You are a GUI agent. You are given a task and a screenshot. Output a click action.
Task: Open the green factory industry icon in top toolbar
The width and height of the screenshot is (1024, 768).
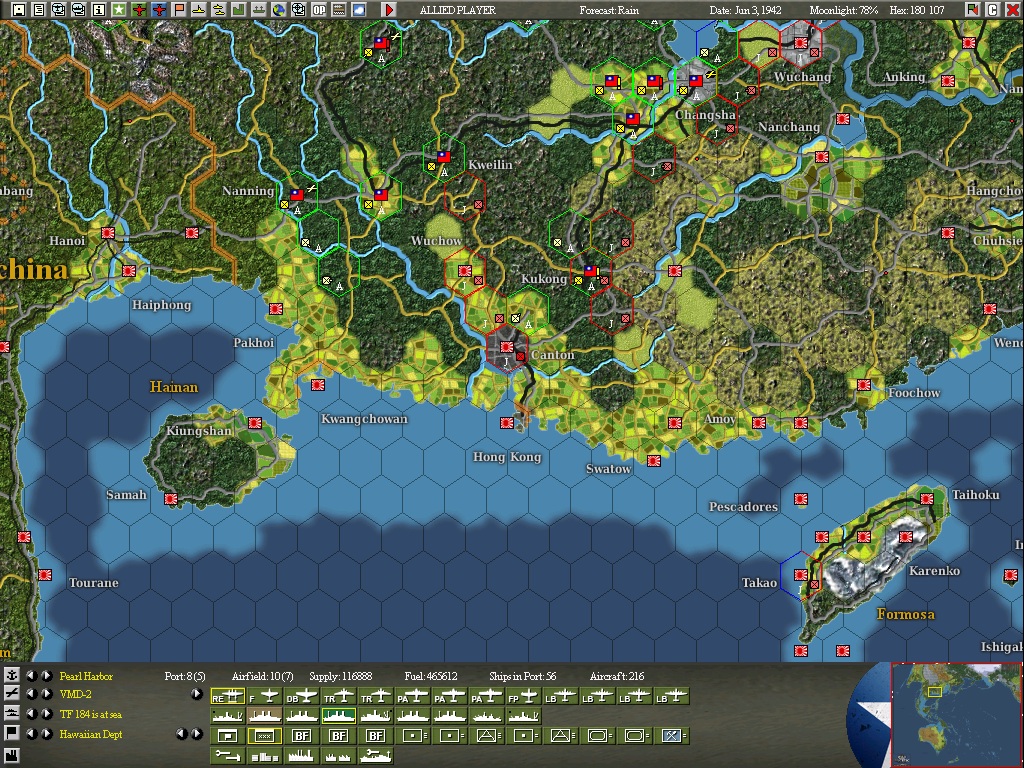click(x=239, y=10)
